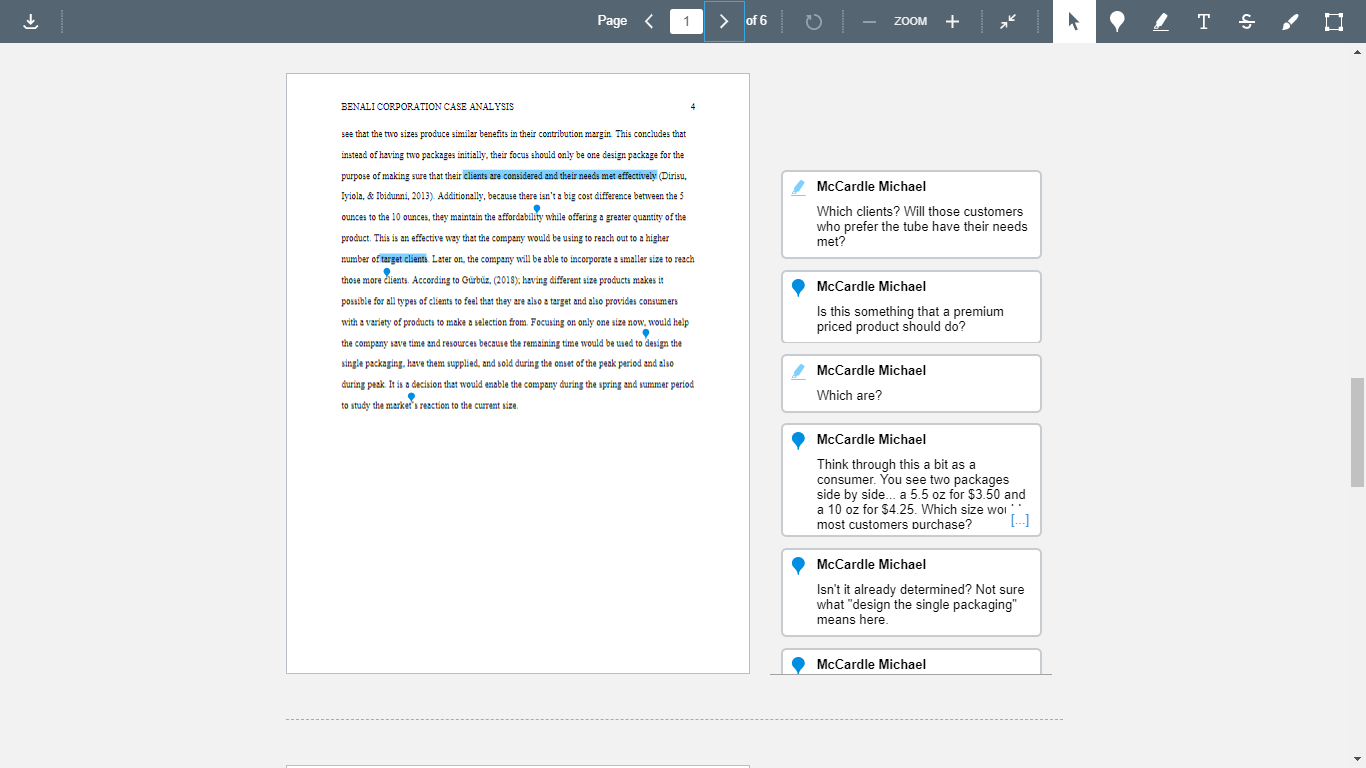1366x768 pixels.
Task: Open the 'premium priced product' comment
Action: point(911,307)
